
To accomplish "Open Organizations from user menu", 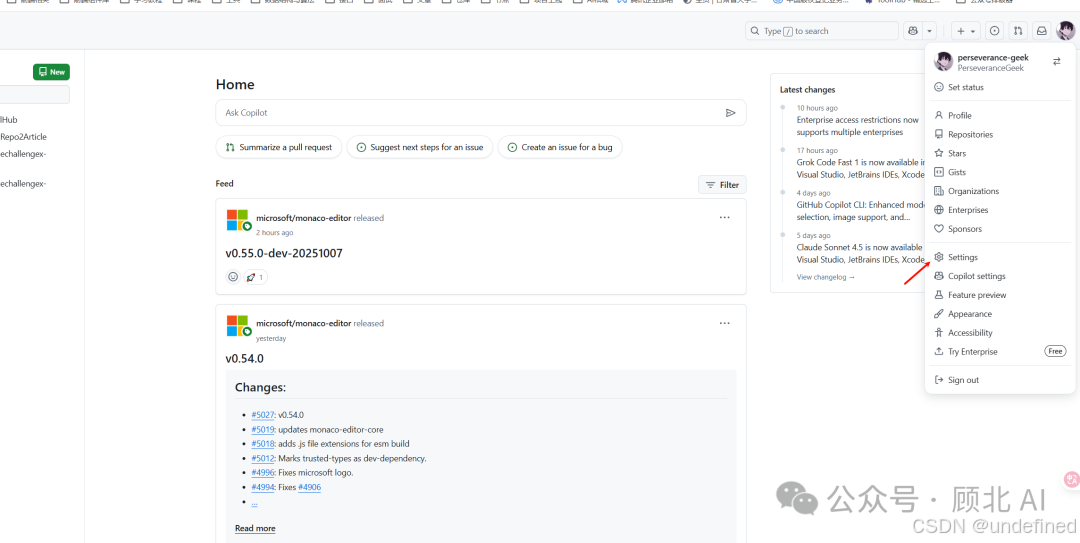I will tap(998, 191).
